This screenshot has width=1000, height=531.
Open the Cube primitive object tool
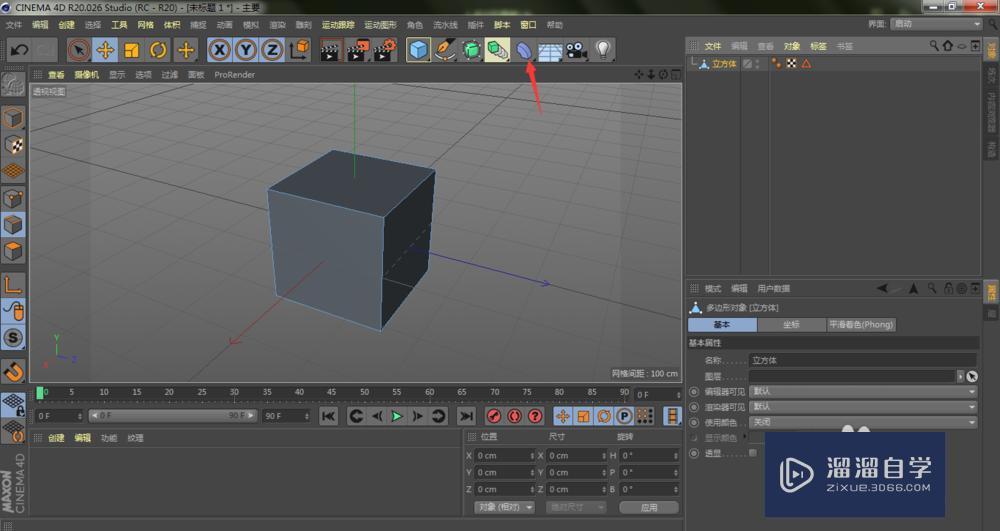[x=419, y=49]
